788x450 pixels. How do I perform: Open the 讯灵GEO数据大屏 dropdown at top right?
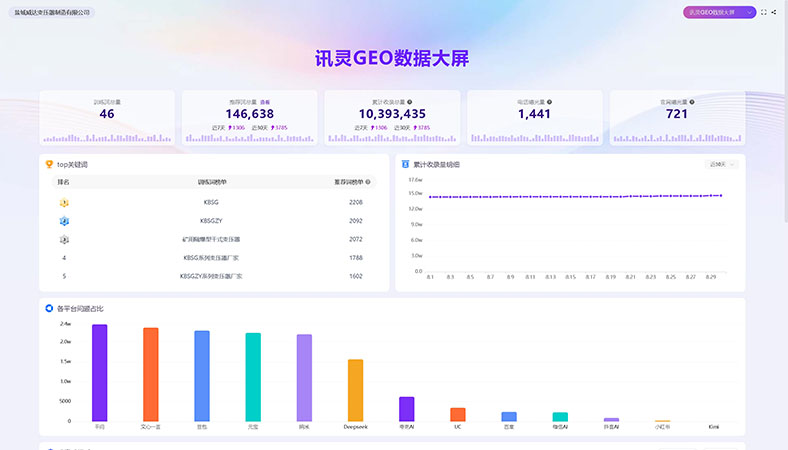pos(719,12)
